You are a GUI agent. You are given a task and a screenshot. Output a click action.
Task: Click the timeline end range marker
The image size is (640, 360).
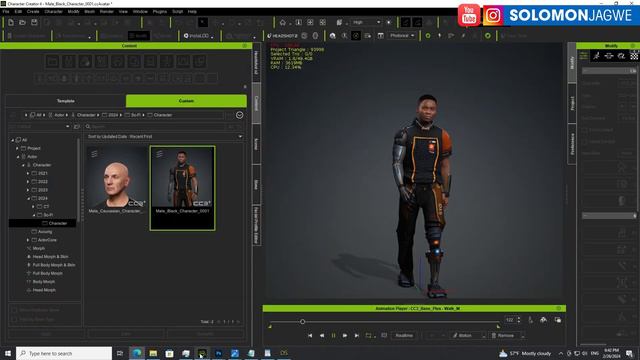pyautogui.click(x=498, y=326)
